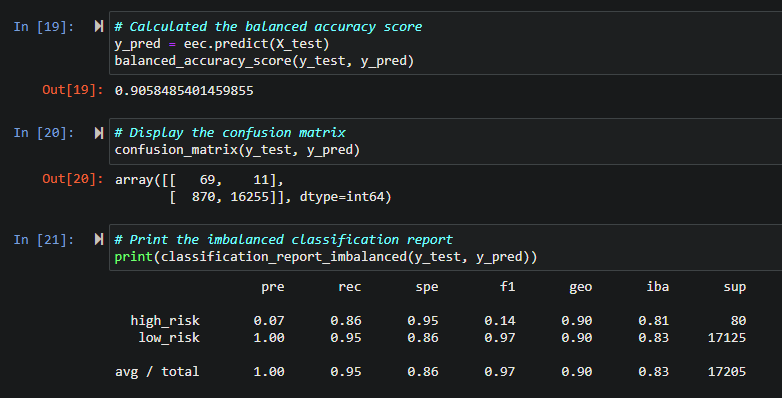Click the low_risk f1 value 0.97

(x=500, y=338)
